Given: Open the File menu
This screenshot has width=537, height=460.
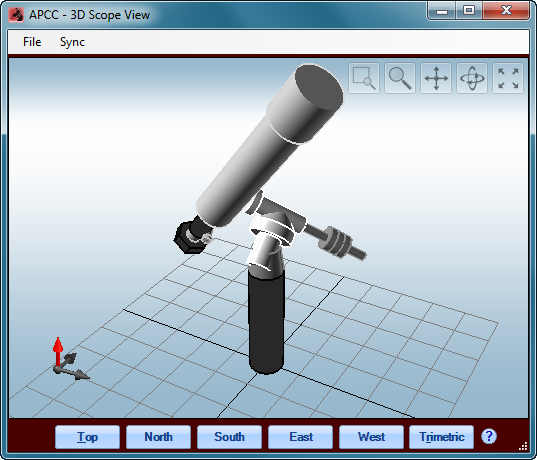Looking at the screenshot, I should 32,42.
